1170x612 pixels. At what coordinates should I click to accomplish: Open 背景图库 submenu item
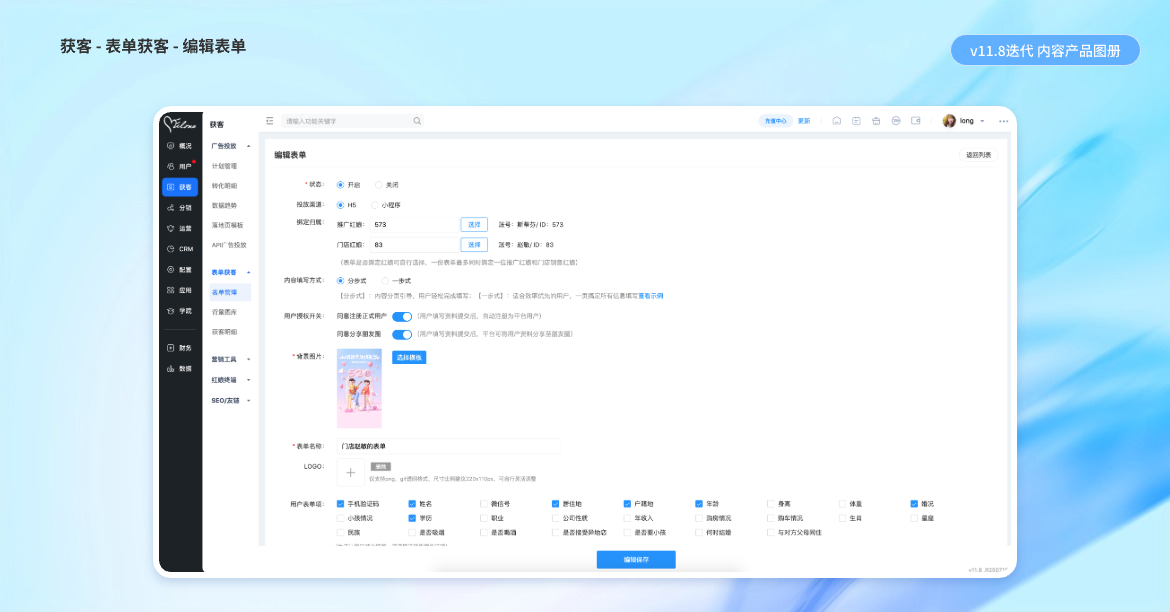224,312
